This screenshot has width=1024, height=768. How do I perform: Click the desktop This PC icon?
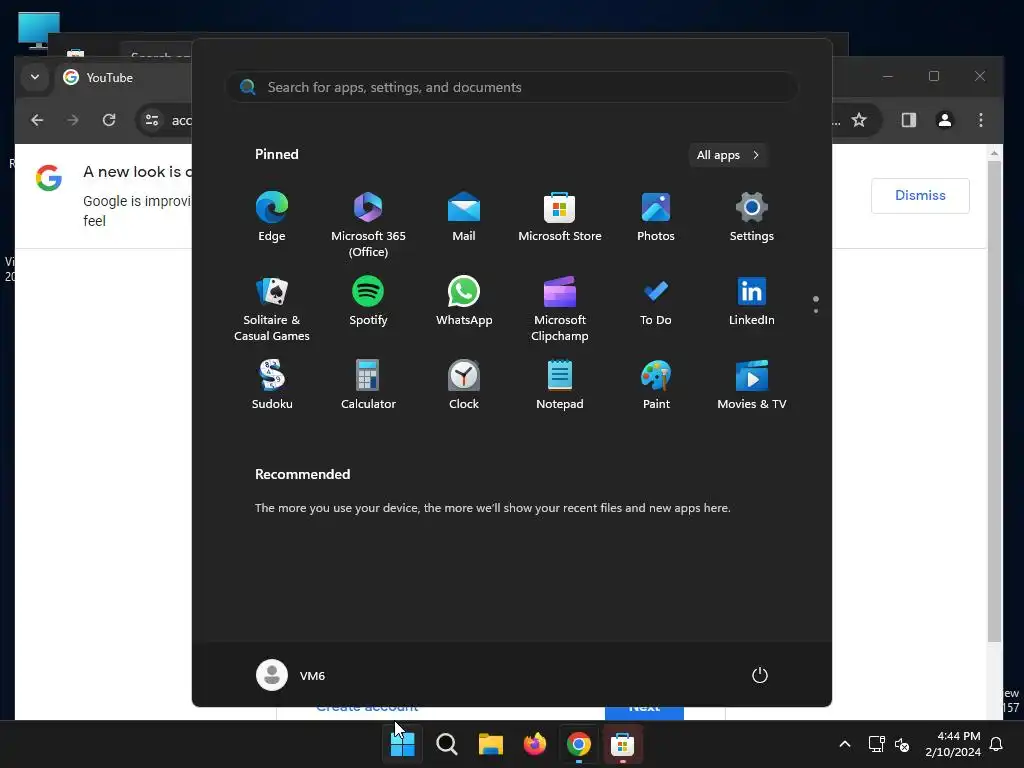tap(39, 30)
